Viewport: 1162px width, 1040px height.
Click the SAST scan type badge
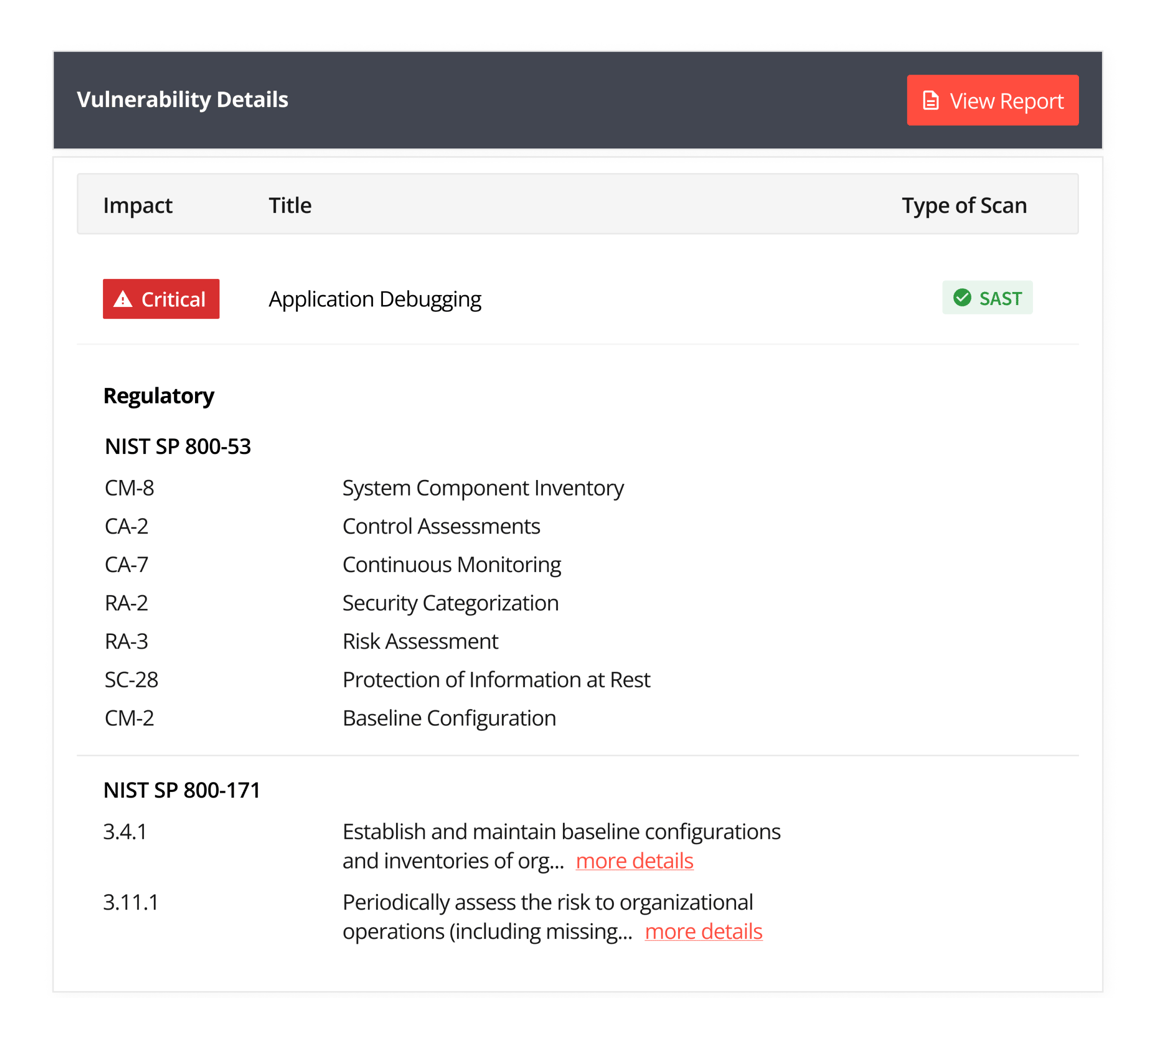pyautogui.click(x=988, y=297)
